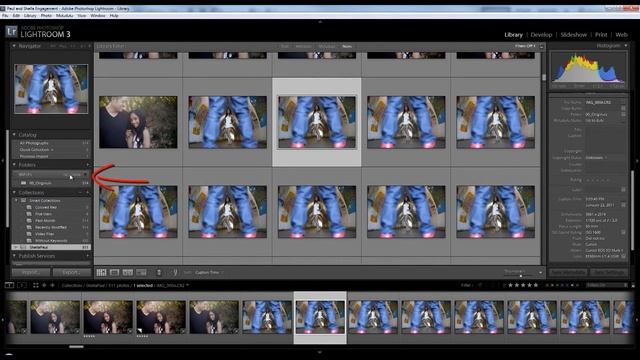Select All Photographs in Catalog
This screenshot has width=640, height=360.
(34, 143)
